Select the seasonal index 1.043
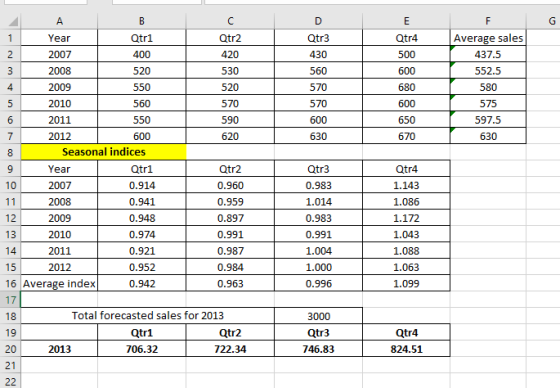 click(406, 234)
